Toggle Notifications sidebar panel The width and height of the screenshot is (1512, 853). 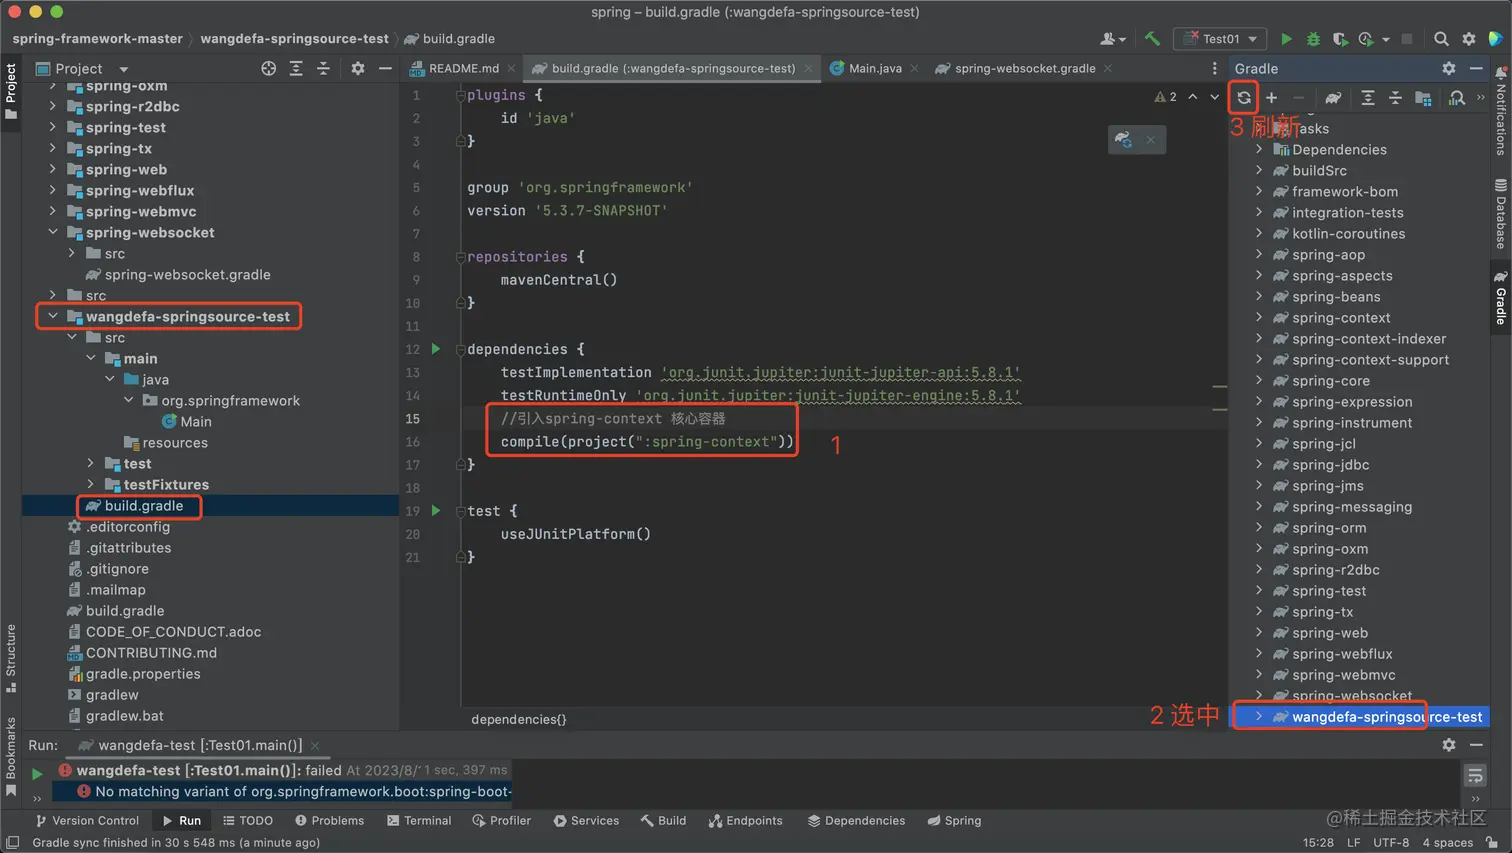tap(1501, 111)
